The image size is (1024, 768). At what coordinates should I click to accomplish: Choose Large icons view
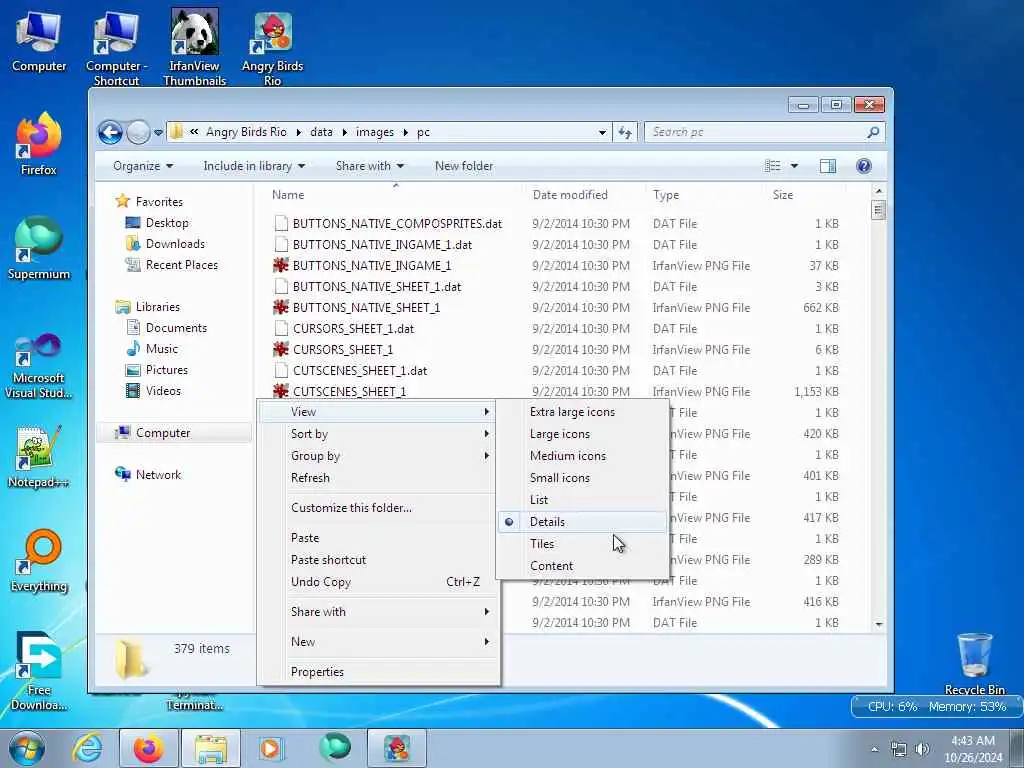tap(582, 434)
